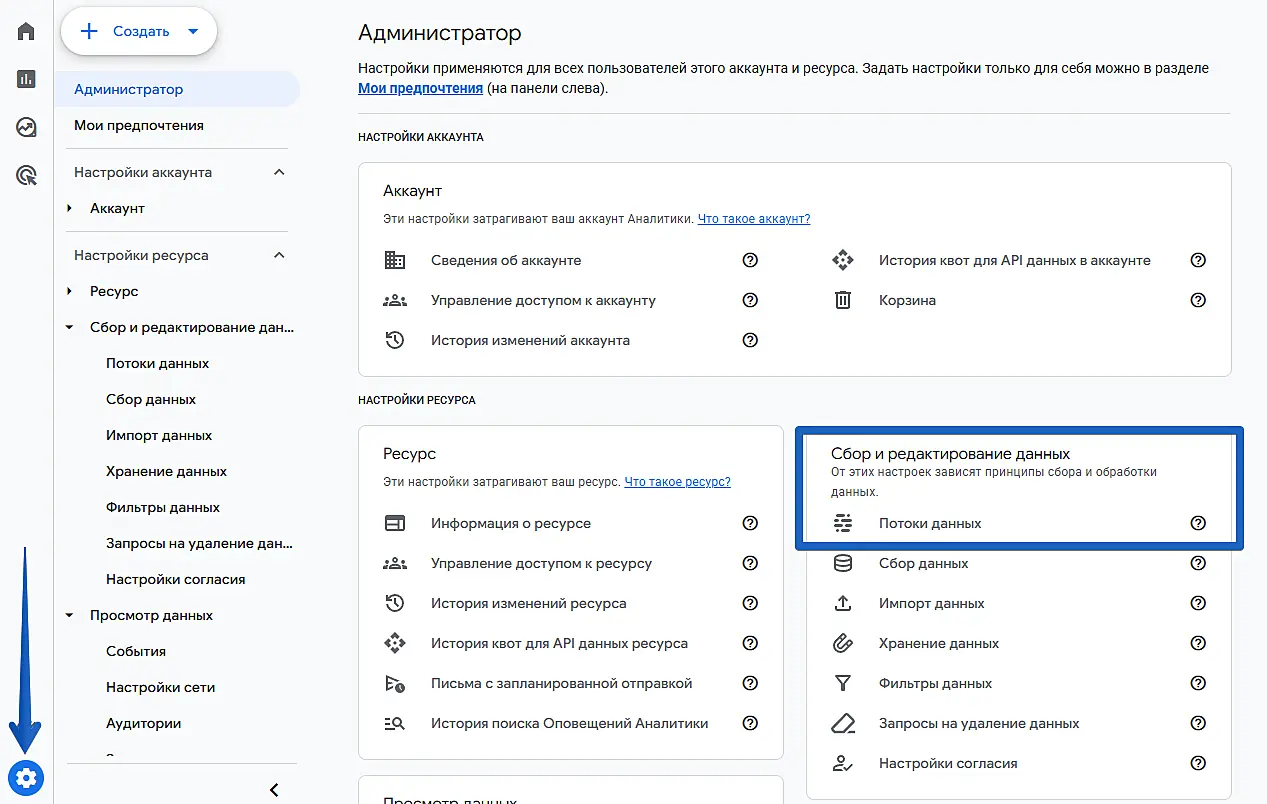Click the help icon for Хранение данных
The width and height of the screenshot is (1267, 804).
(x=1198, y=643)
